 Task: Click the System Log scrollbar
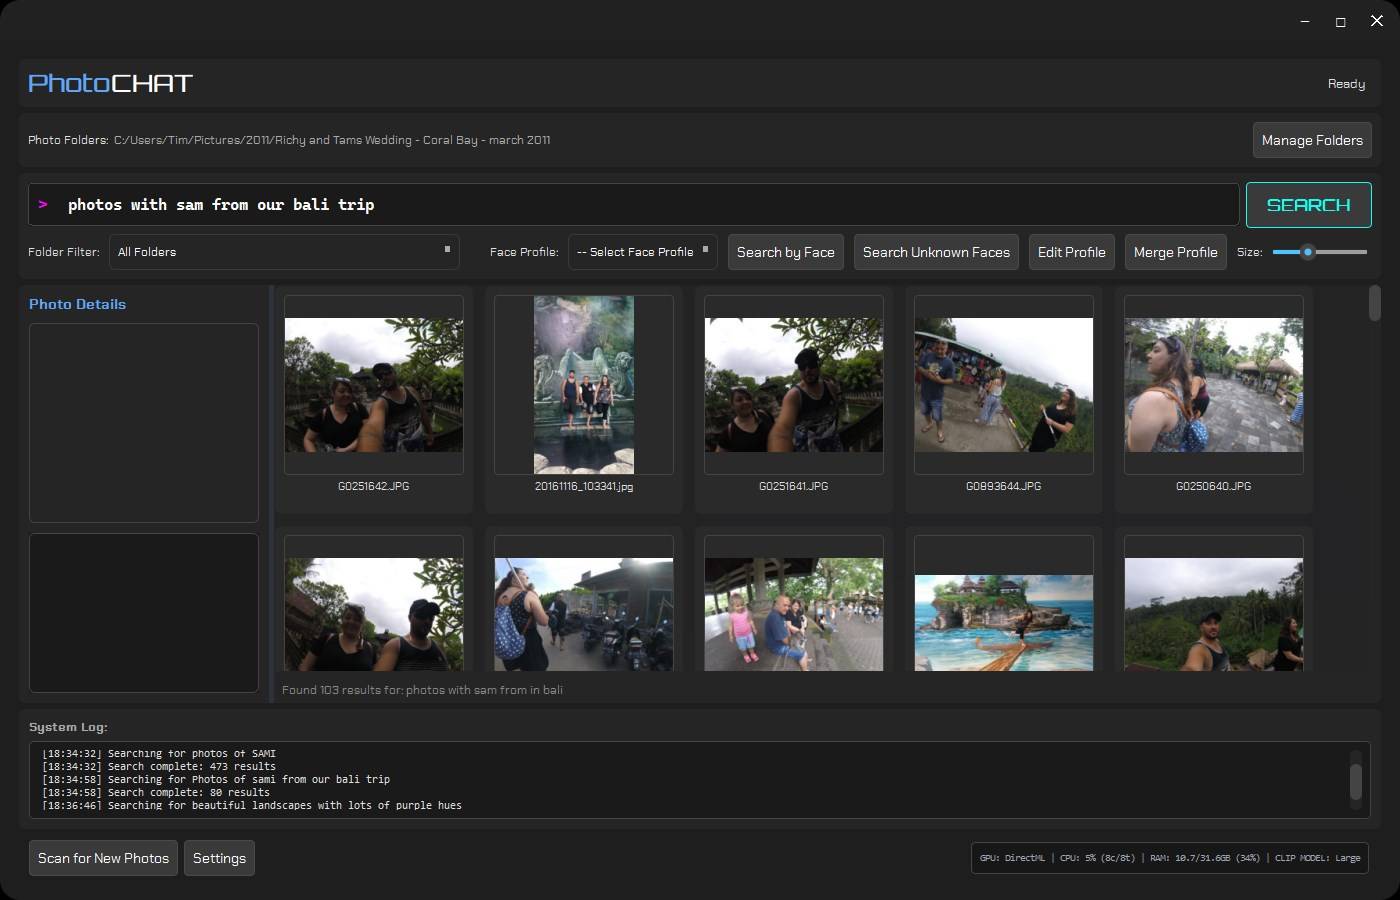tap(1355, 780)
